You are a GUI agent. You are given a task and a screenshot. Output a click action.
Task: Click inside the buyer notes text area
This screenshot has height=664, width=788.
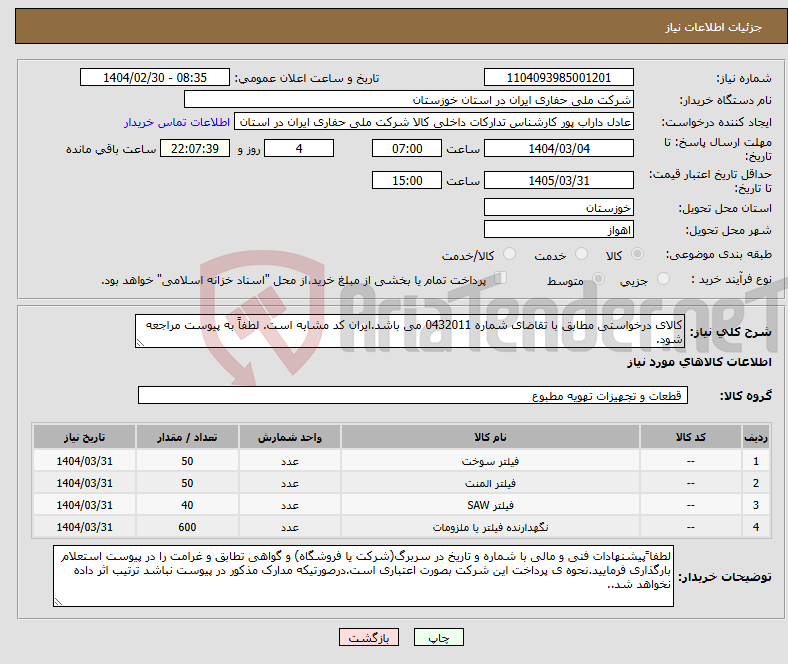point(364,577)
